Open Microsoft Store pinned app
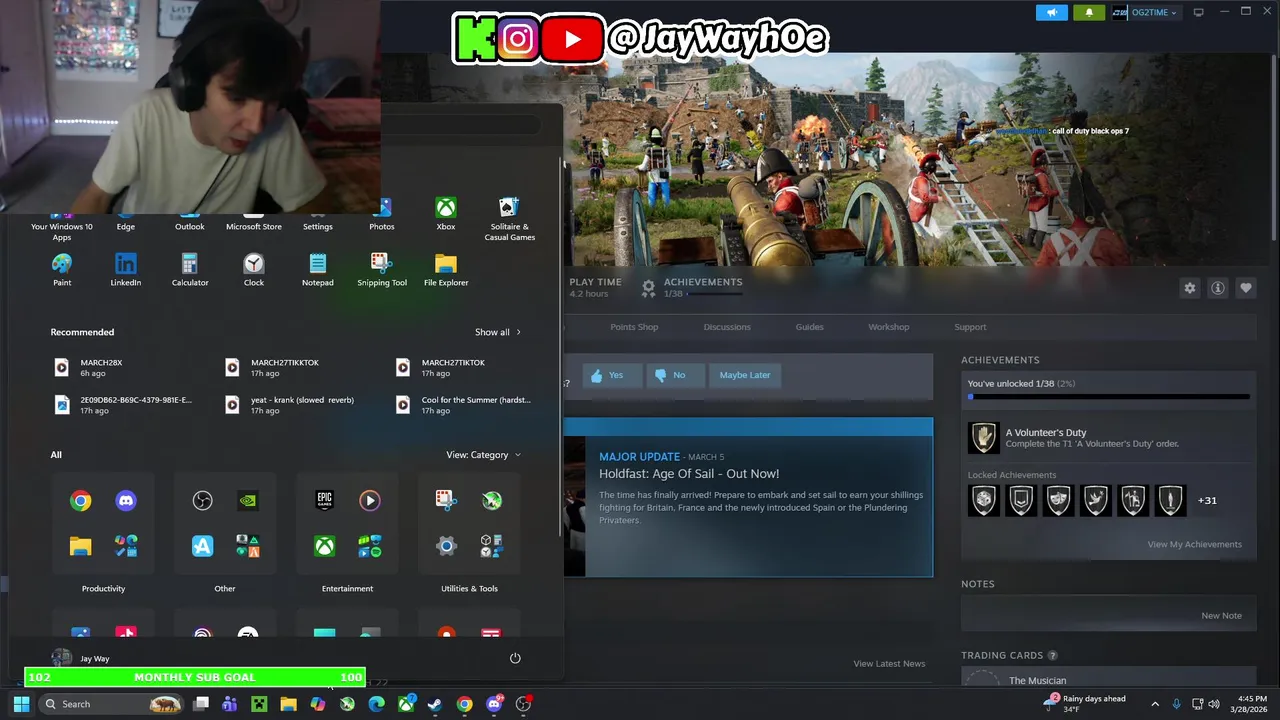 click(x=254, y=222)
